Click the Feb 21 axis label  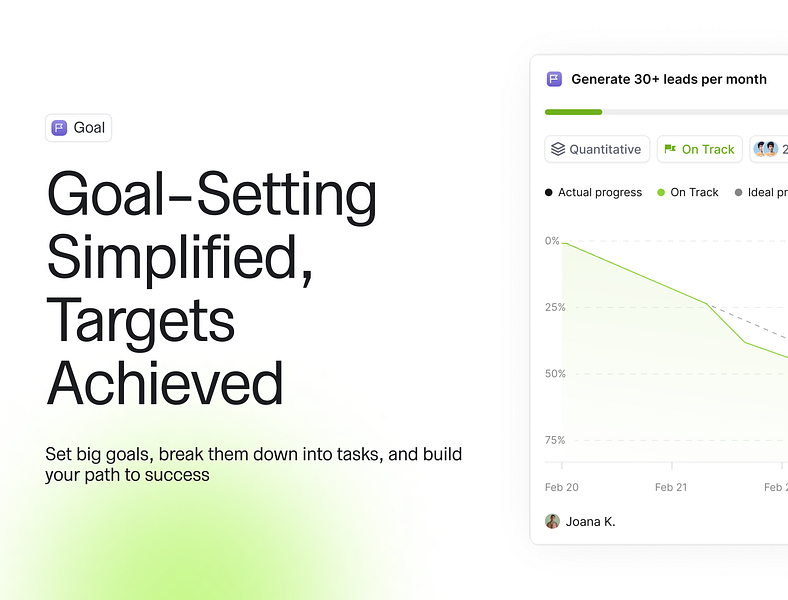671,487
